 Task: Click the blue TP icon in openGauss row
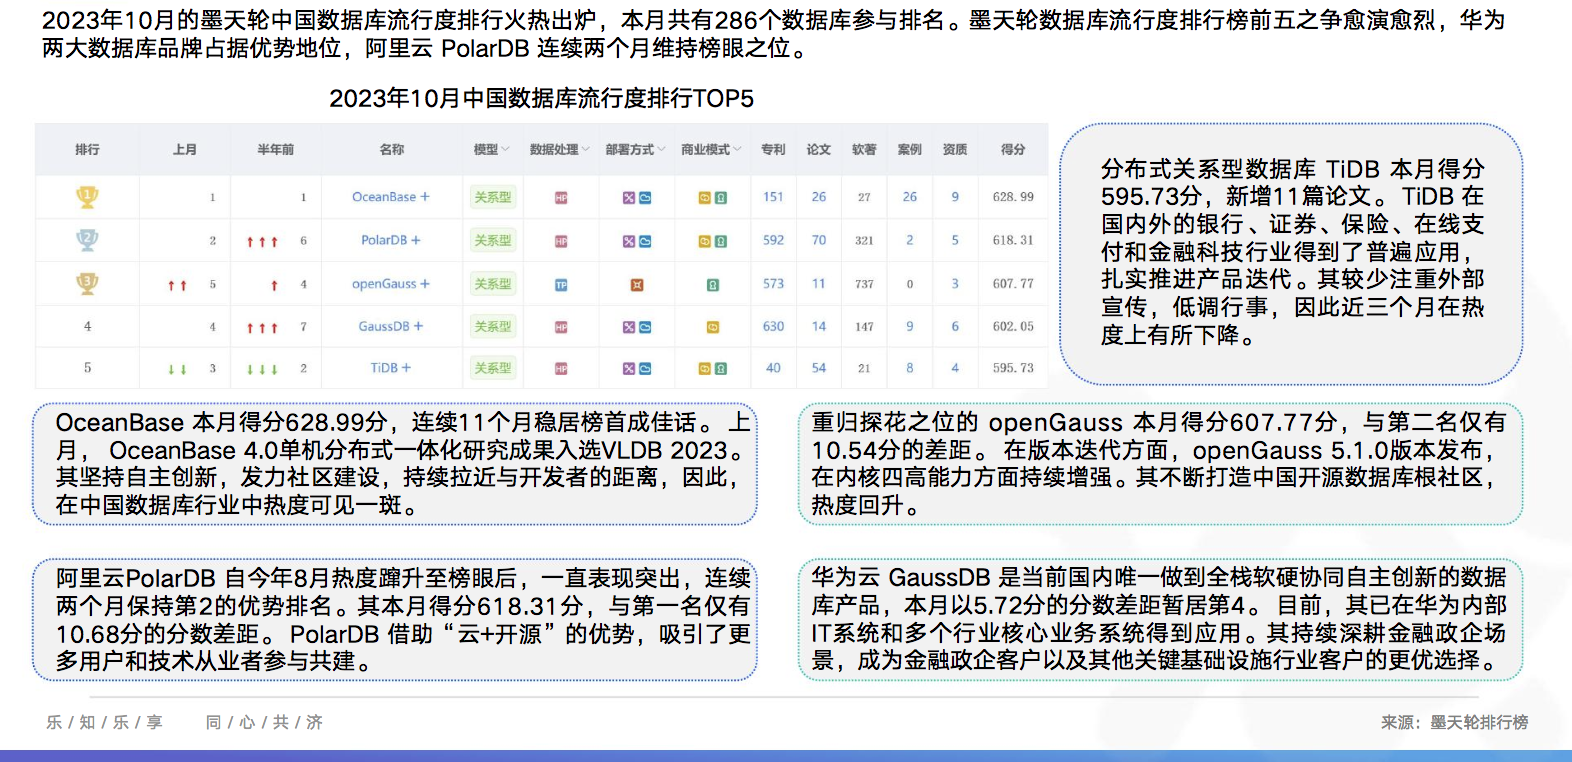[x=561, y=285]
